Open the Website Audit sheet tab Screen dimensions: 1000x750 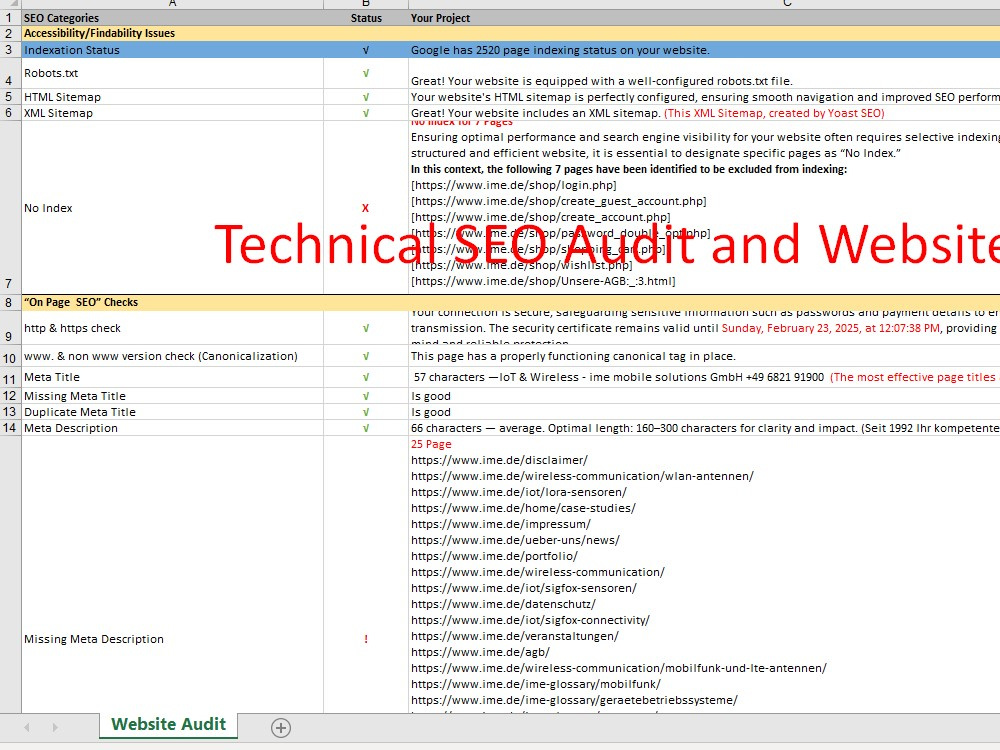coord(168,725)
